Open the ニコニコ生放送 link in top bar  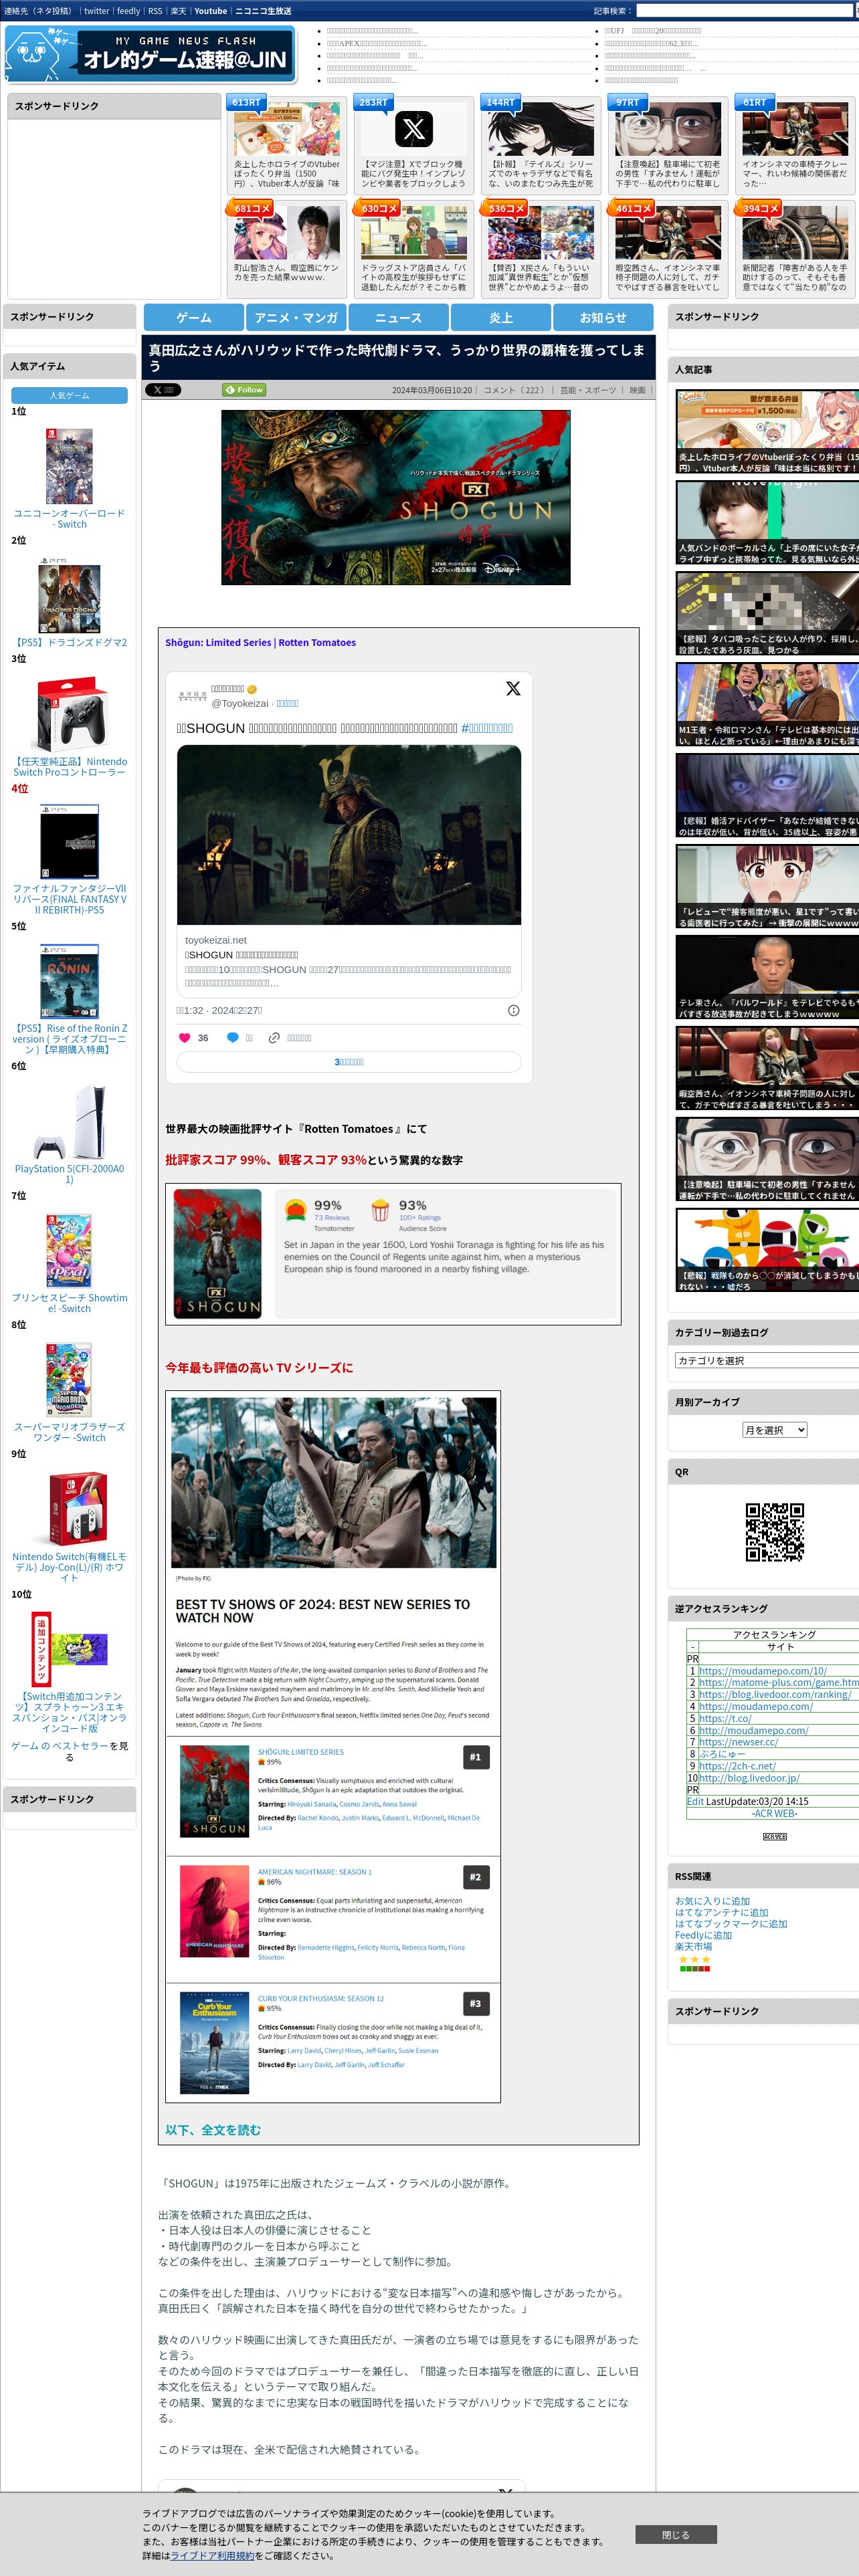click(x=263, y=11)
